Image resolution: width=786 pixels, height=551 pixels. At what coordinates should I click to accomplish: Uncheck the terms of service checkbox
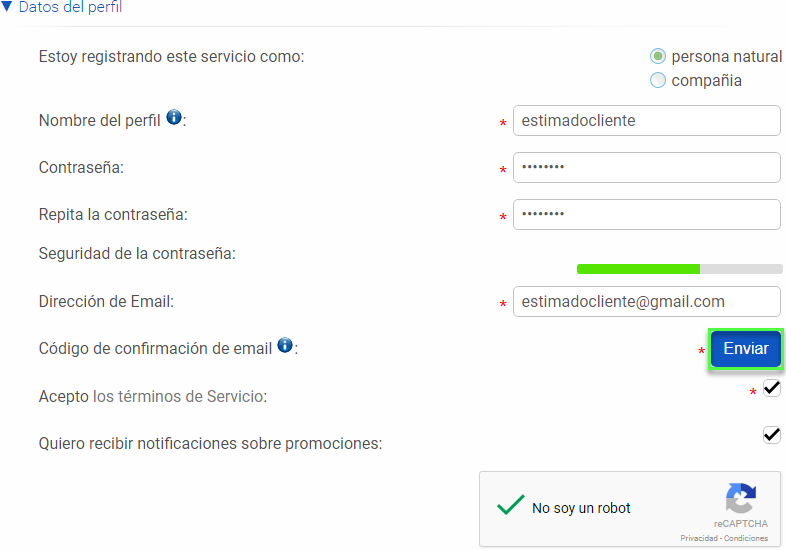click(x=771, y=388)
